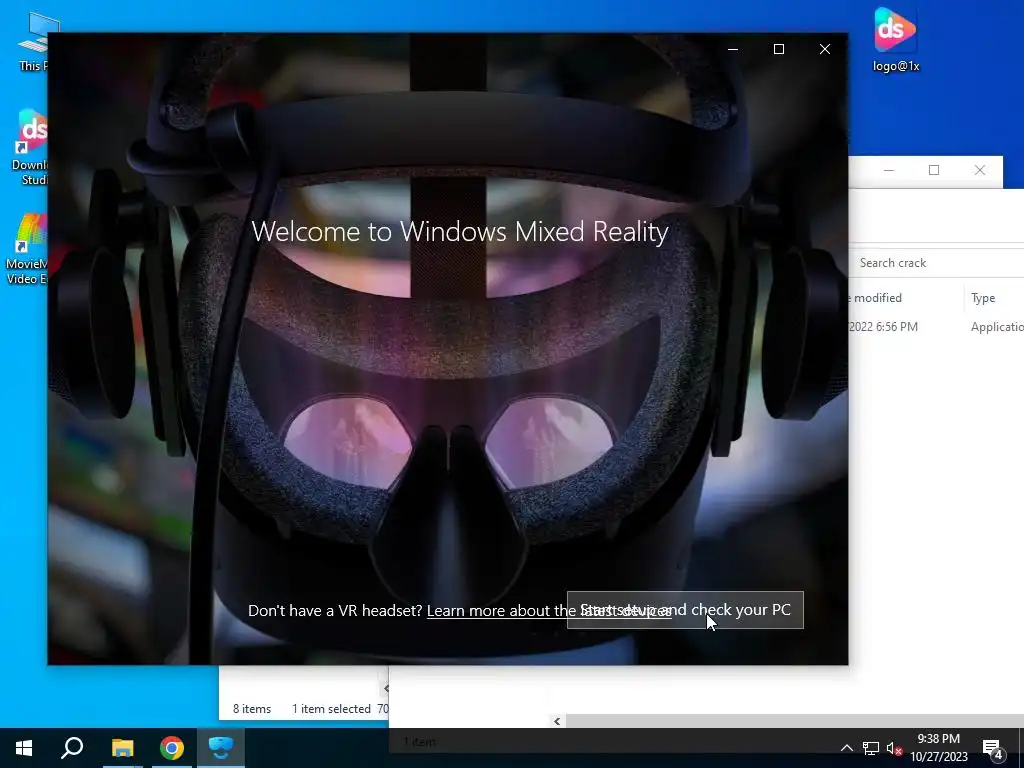Click the horizontal scrollbar left arrow
The height and width of the screenshot is (768, 1024).
557,721
